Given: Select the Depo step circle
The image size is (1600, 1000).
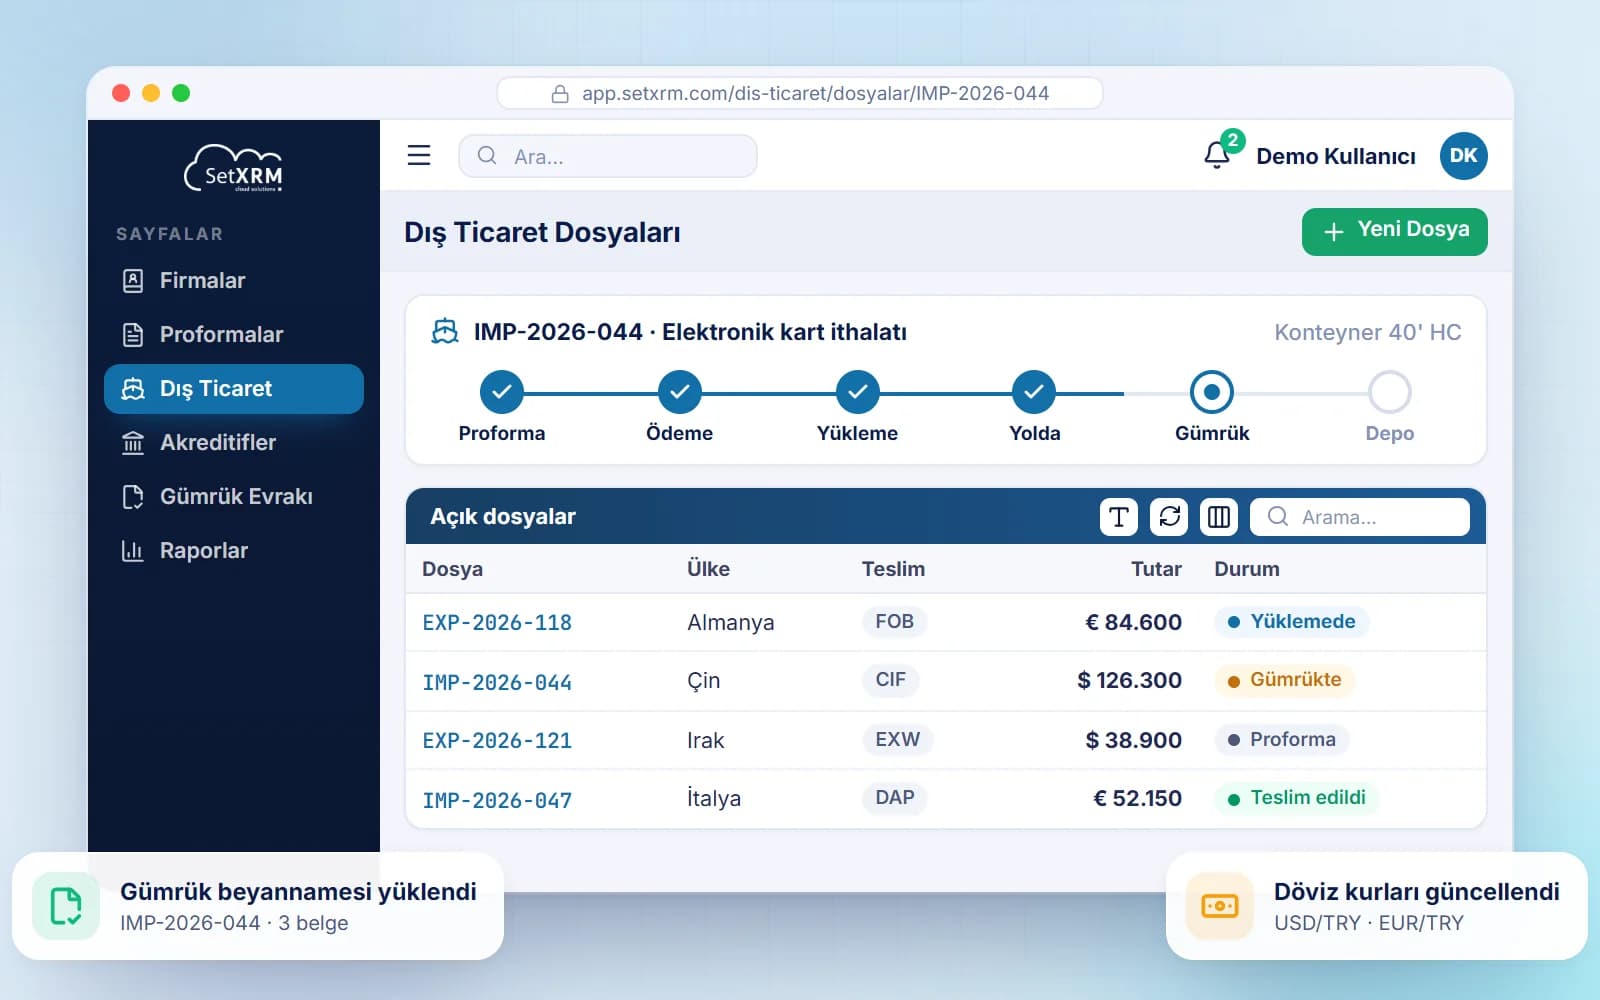Looking at the screenshot, I should (1389, 392).
